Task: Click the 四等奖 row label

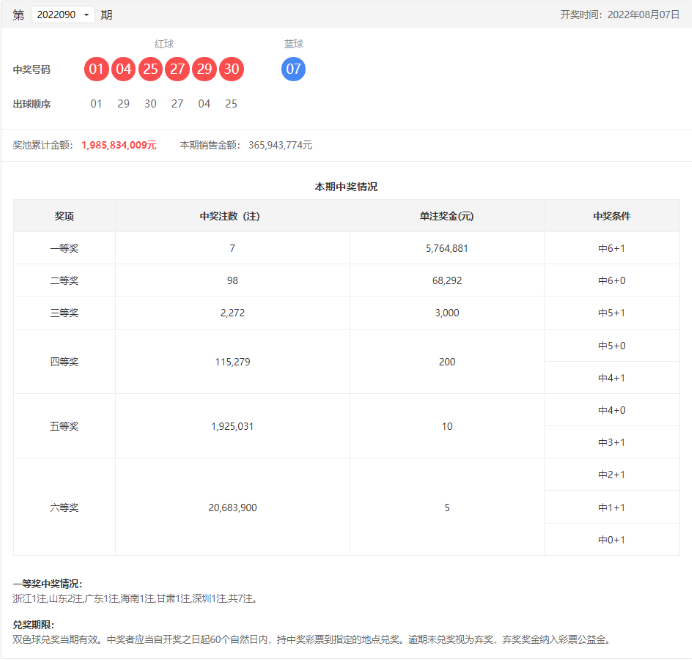Action: coord(64,362)
